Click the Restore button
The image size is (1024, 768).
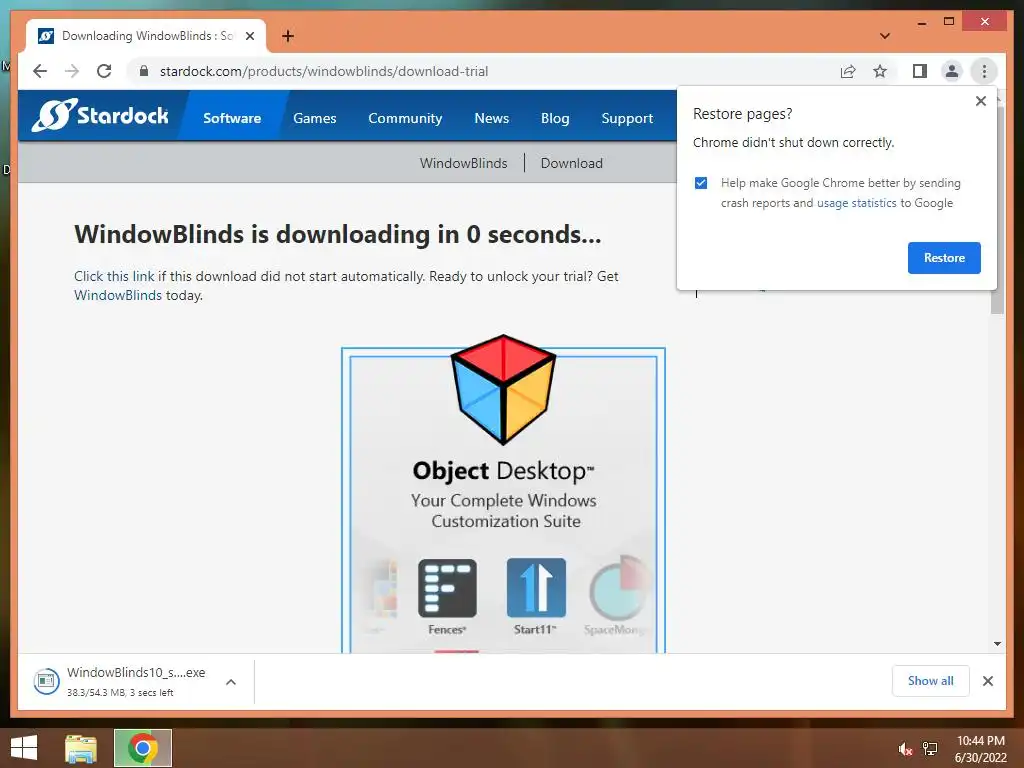(944, 258)
